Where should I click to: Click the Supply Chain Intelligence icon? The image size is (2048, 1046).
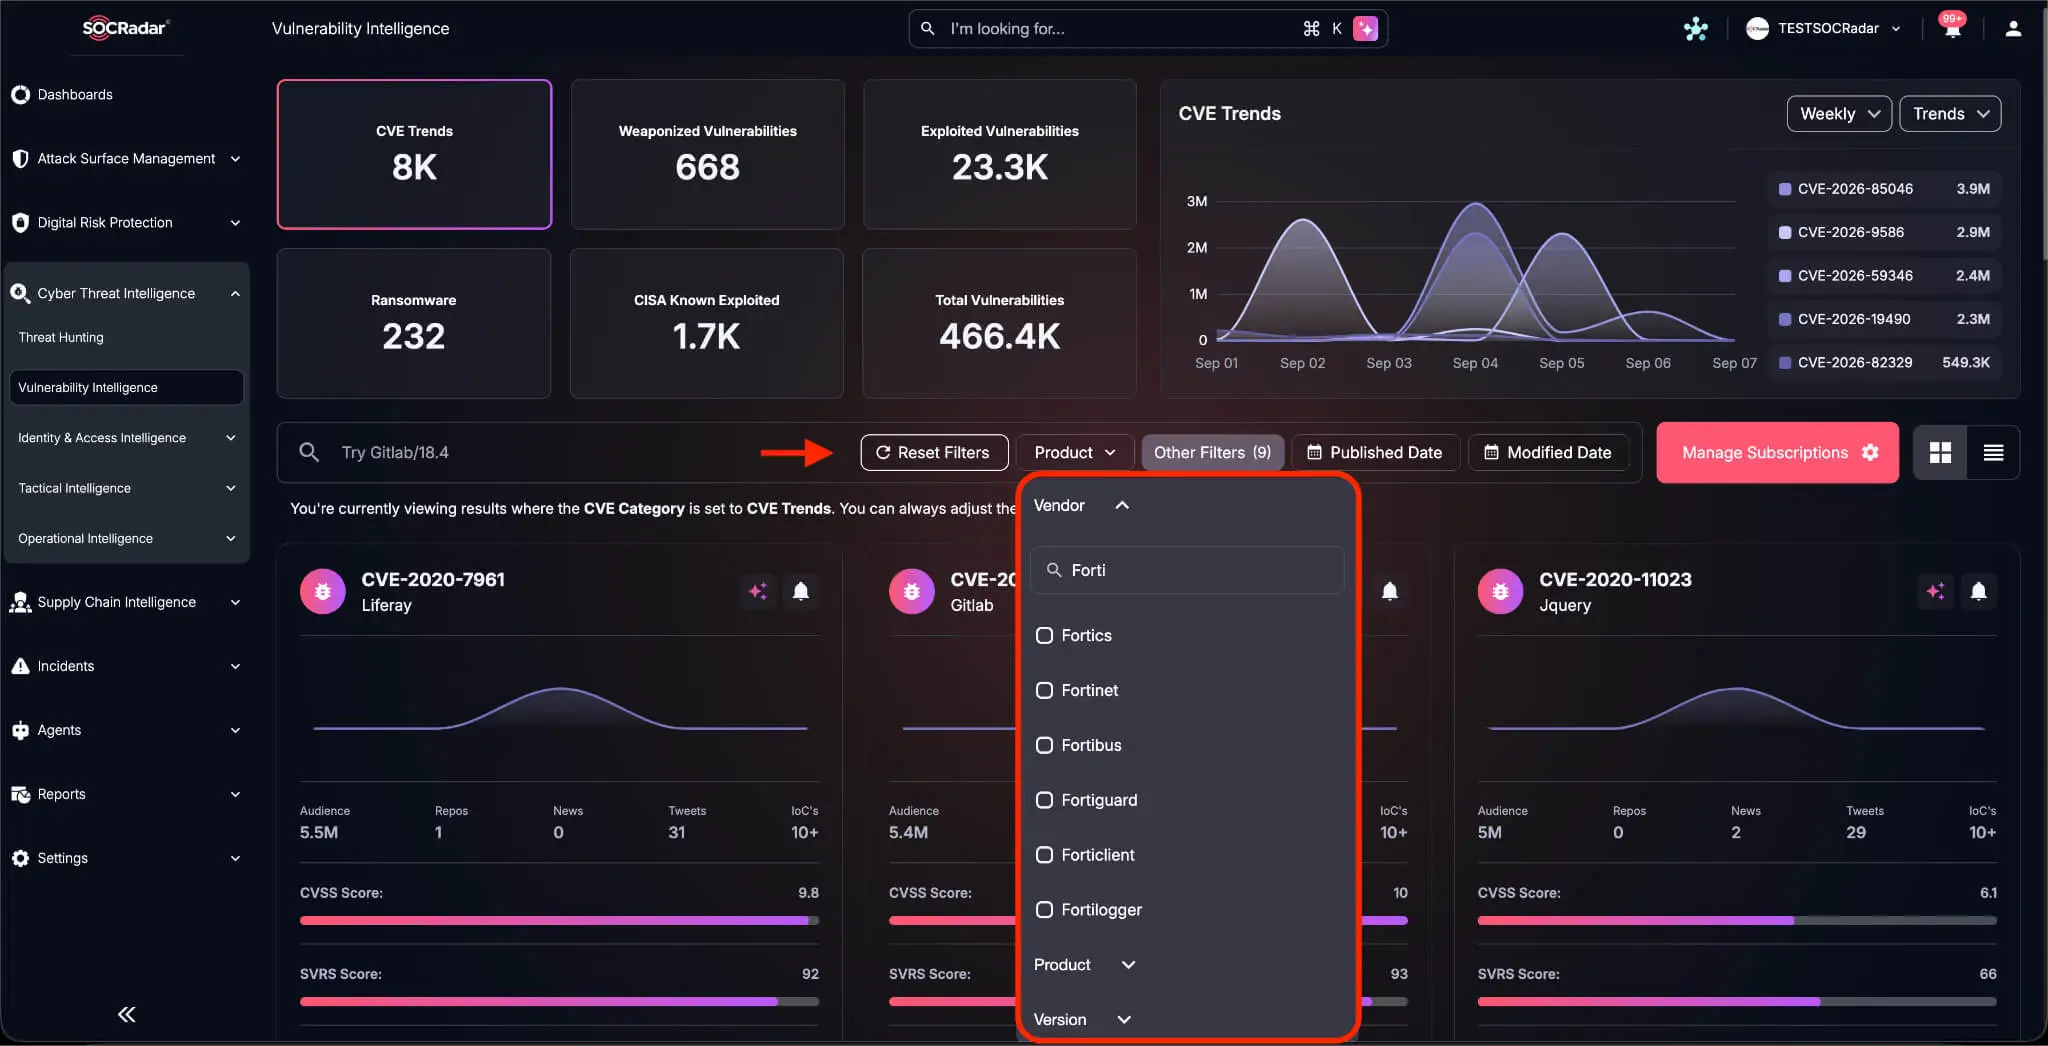[20, 602]
